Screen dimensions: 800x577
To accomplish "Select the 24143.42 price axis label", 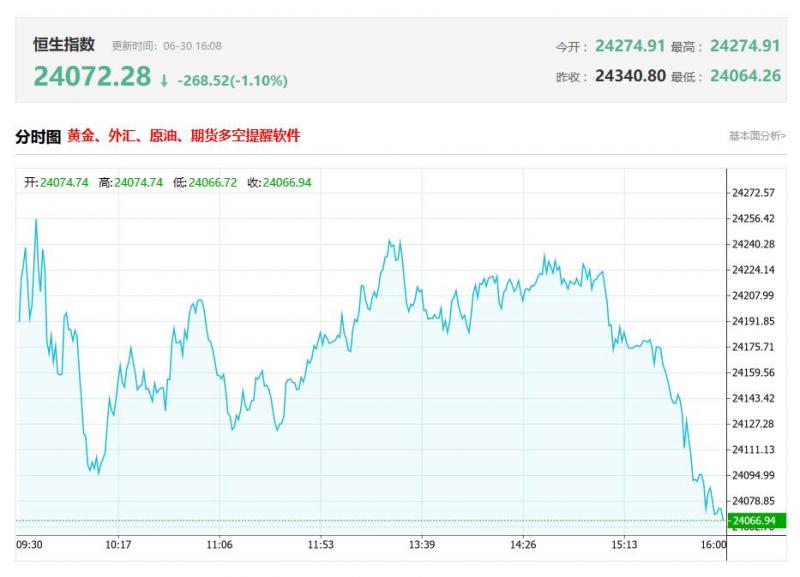I will 753,398.
